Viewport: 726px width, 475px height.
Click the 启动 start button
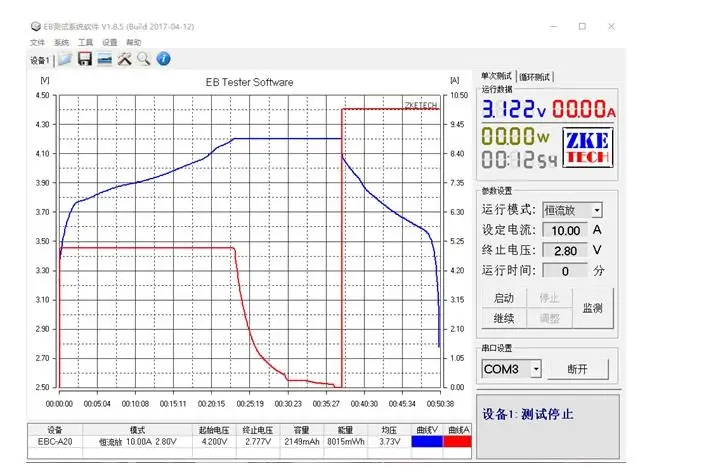pyautogui.click(x=504, y=298)
